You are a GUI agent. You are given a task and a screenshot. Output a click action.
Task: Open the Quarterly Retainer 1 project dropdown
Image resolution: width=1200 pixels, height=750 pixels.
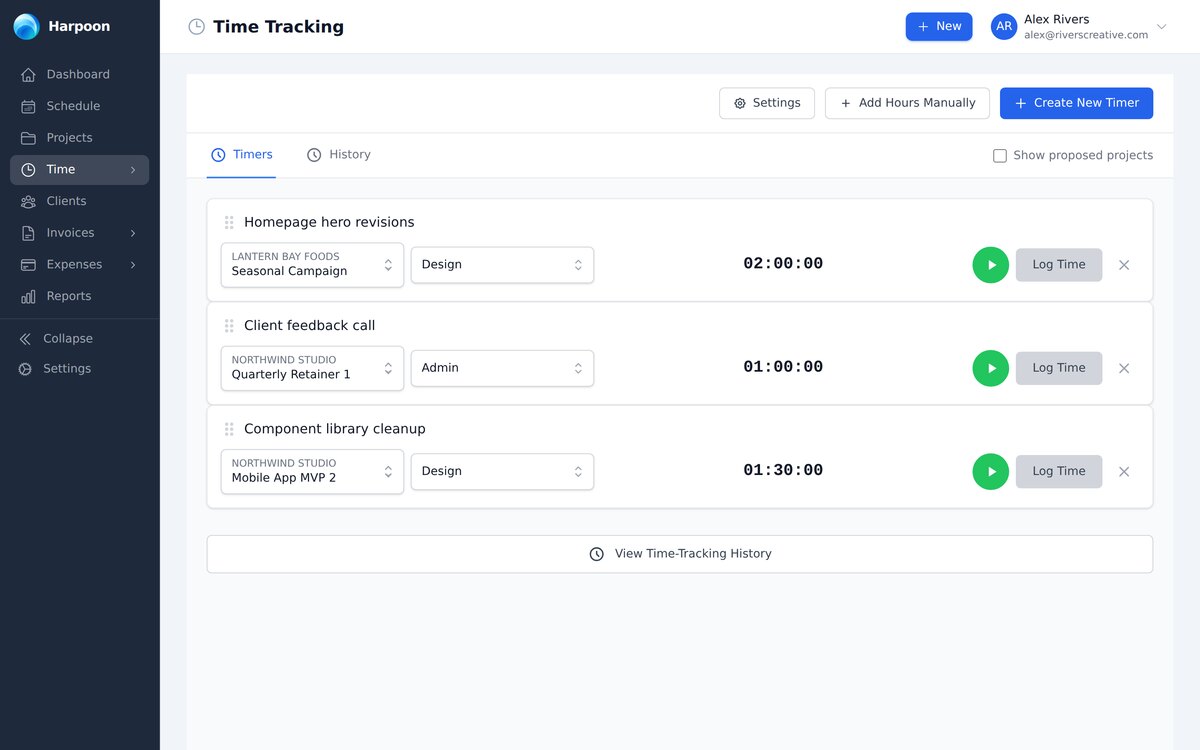312,368
